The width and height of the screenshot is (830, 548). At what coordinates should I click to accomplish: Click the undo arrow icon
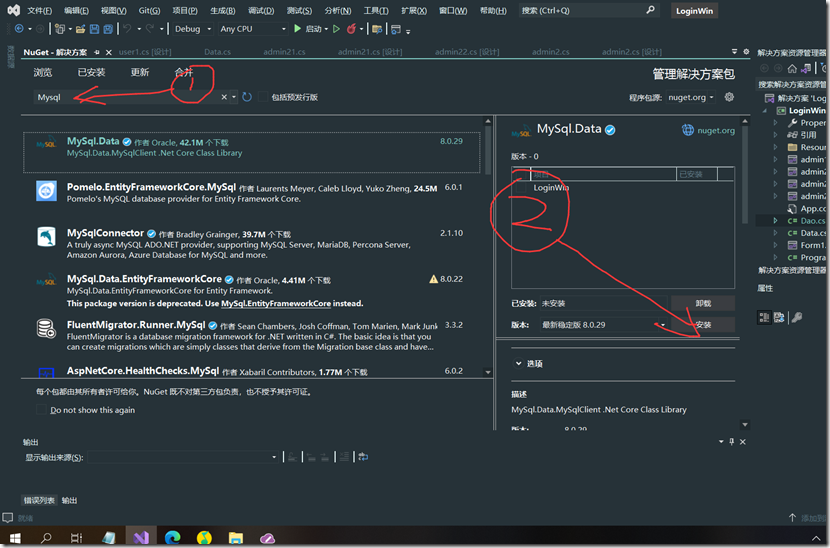(x=127, y=29)
